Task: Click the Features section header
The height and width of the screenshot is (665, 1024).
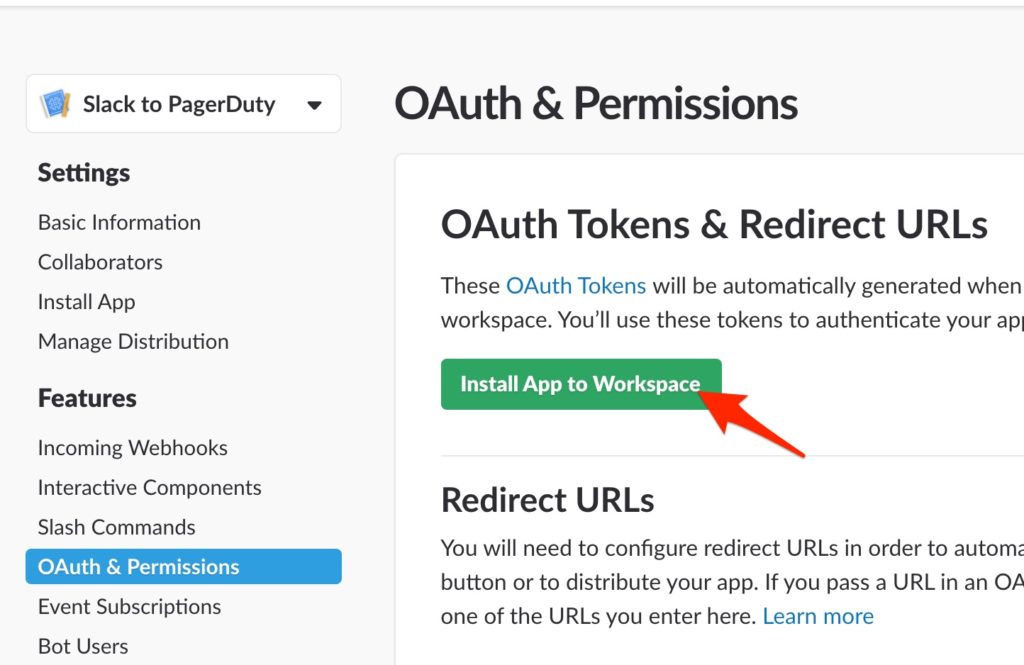Action: click(87, 398)
